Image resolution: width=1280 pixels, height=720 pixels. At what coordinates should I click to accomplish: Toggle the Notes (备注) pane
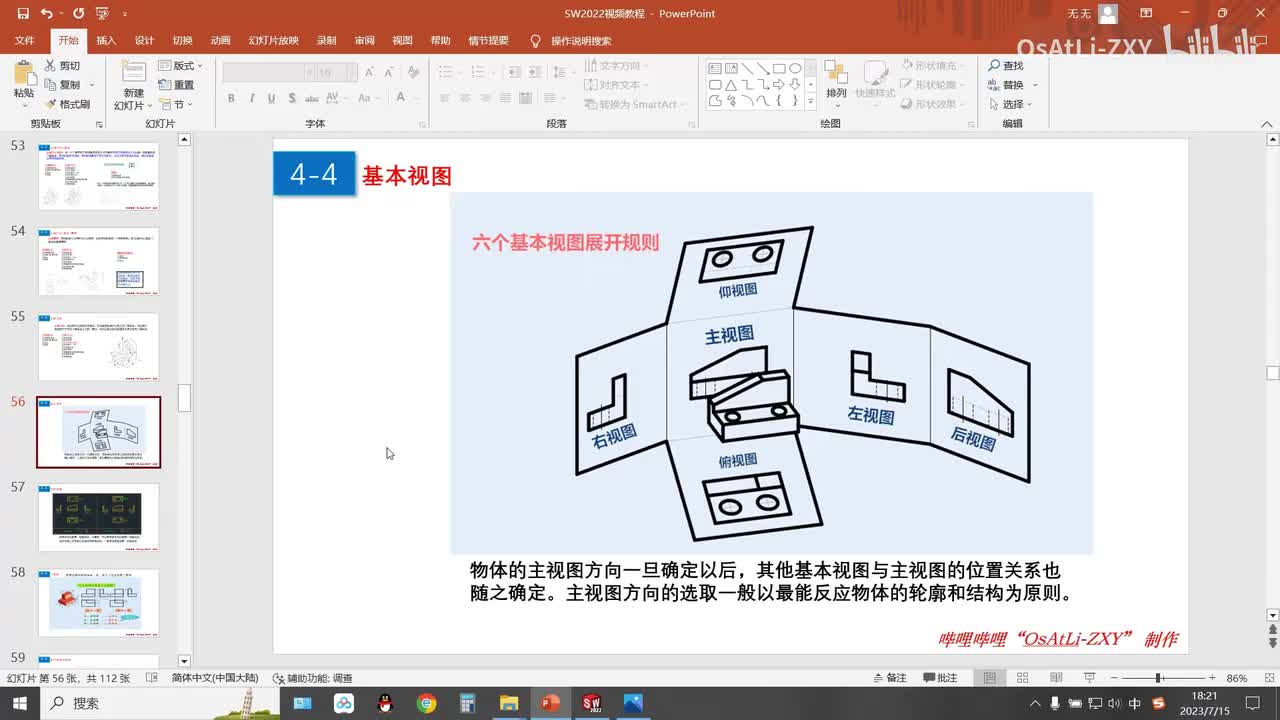click(x=890, y=678)
